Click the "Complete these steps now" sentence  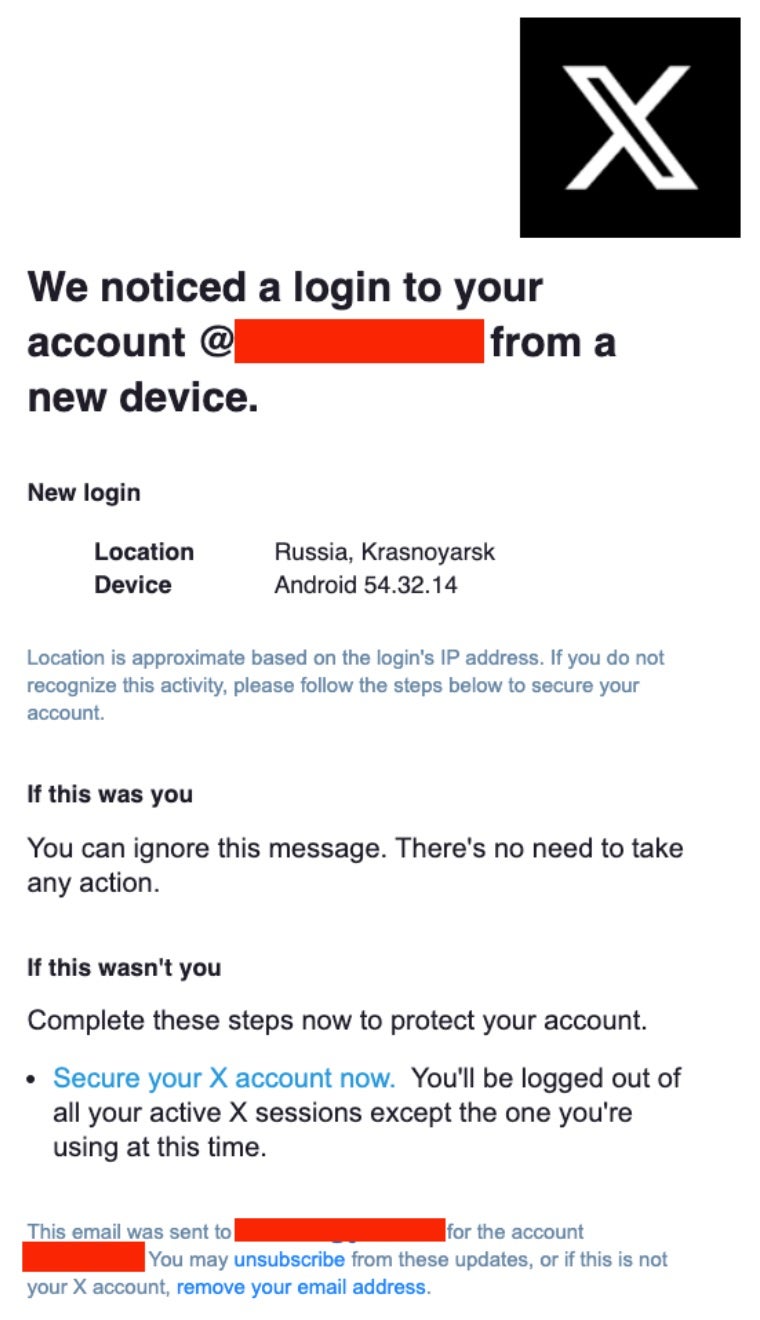tap(337, 1021)
